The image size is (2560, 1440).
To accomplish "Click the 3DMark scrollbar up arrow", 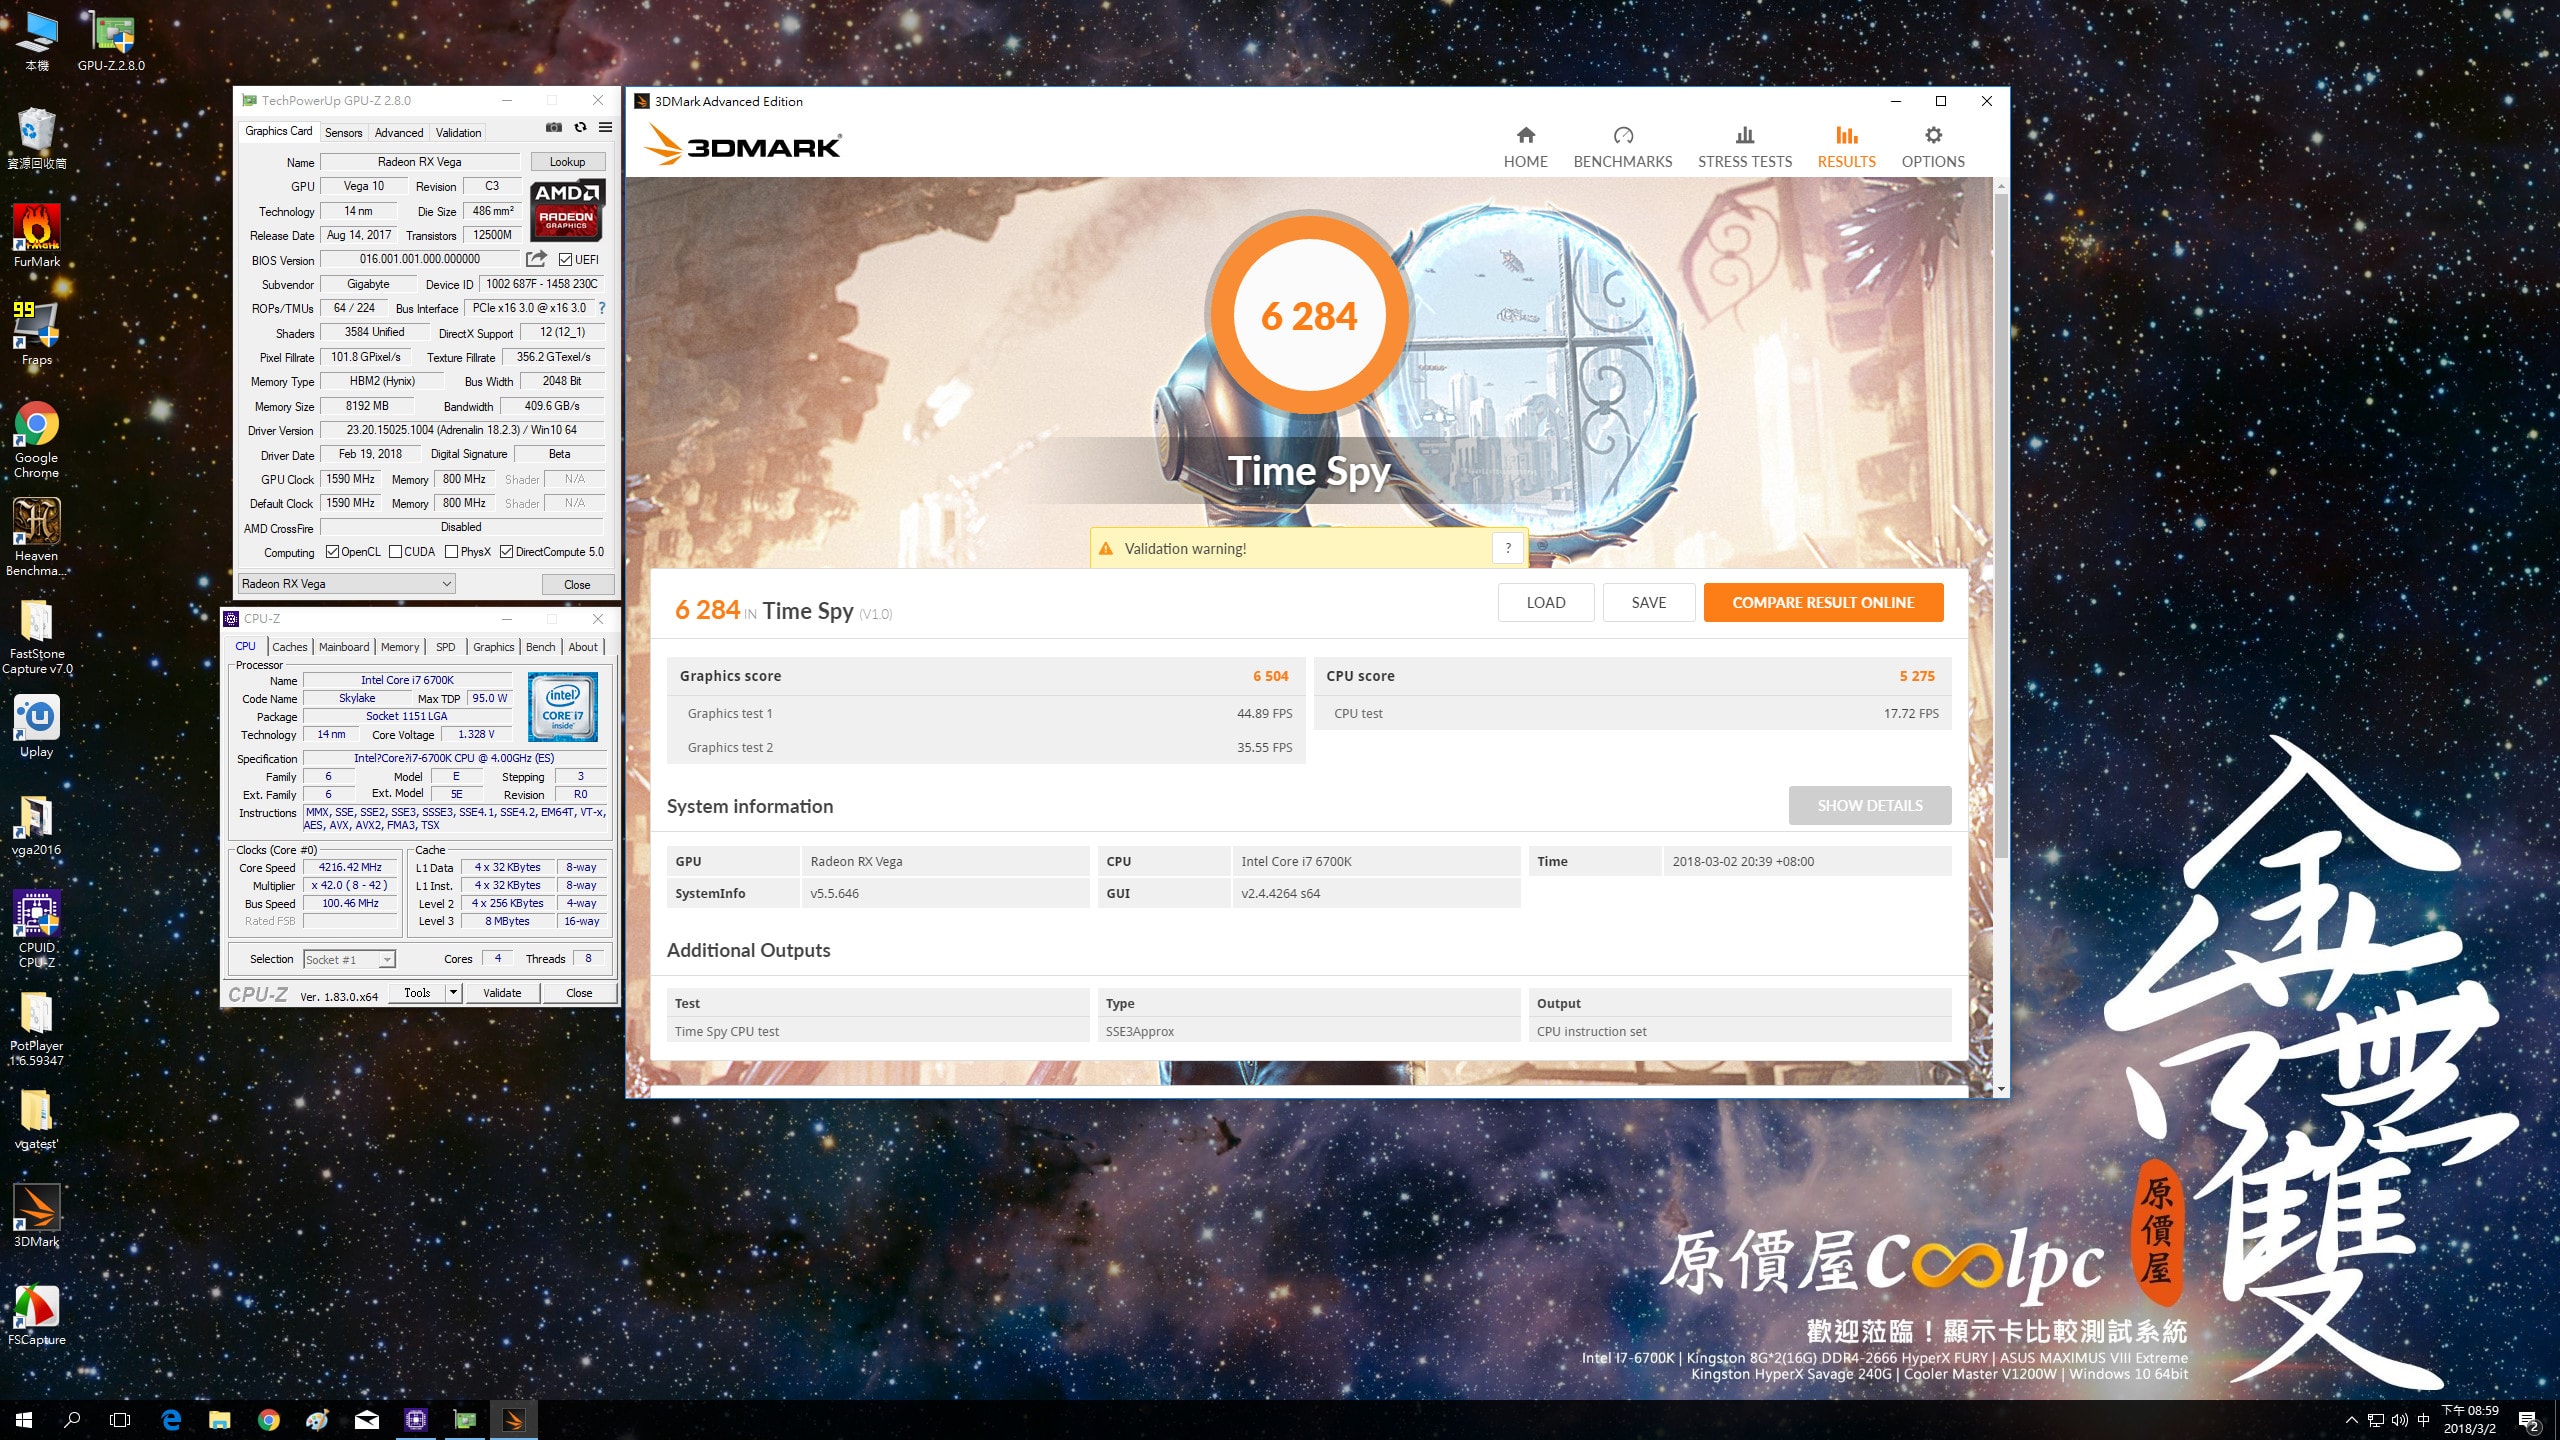I will coord(2000,186).
